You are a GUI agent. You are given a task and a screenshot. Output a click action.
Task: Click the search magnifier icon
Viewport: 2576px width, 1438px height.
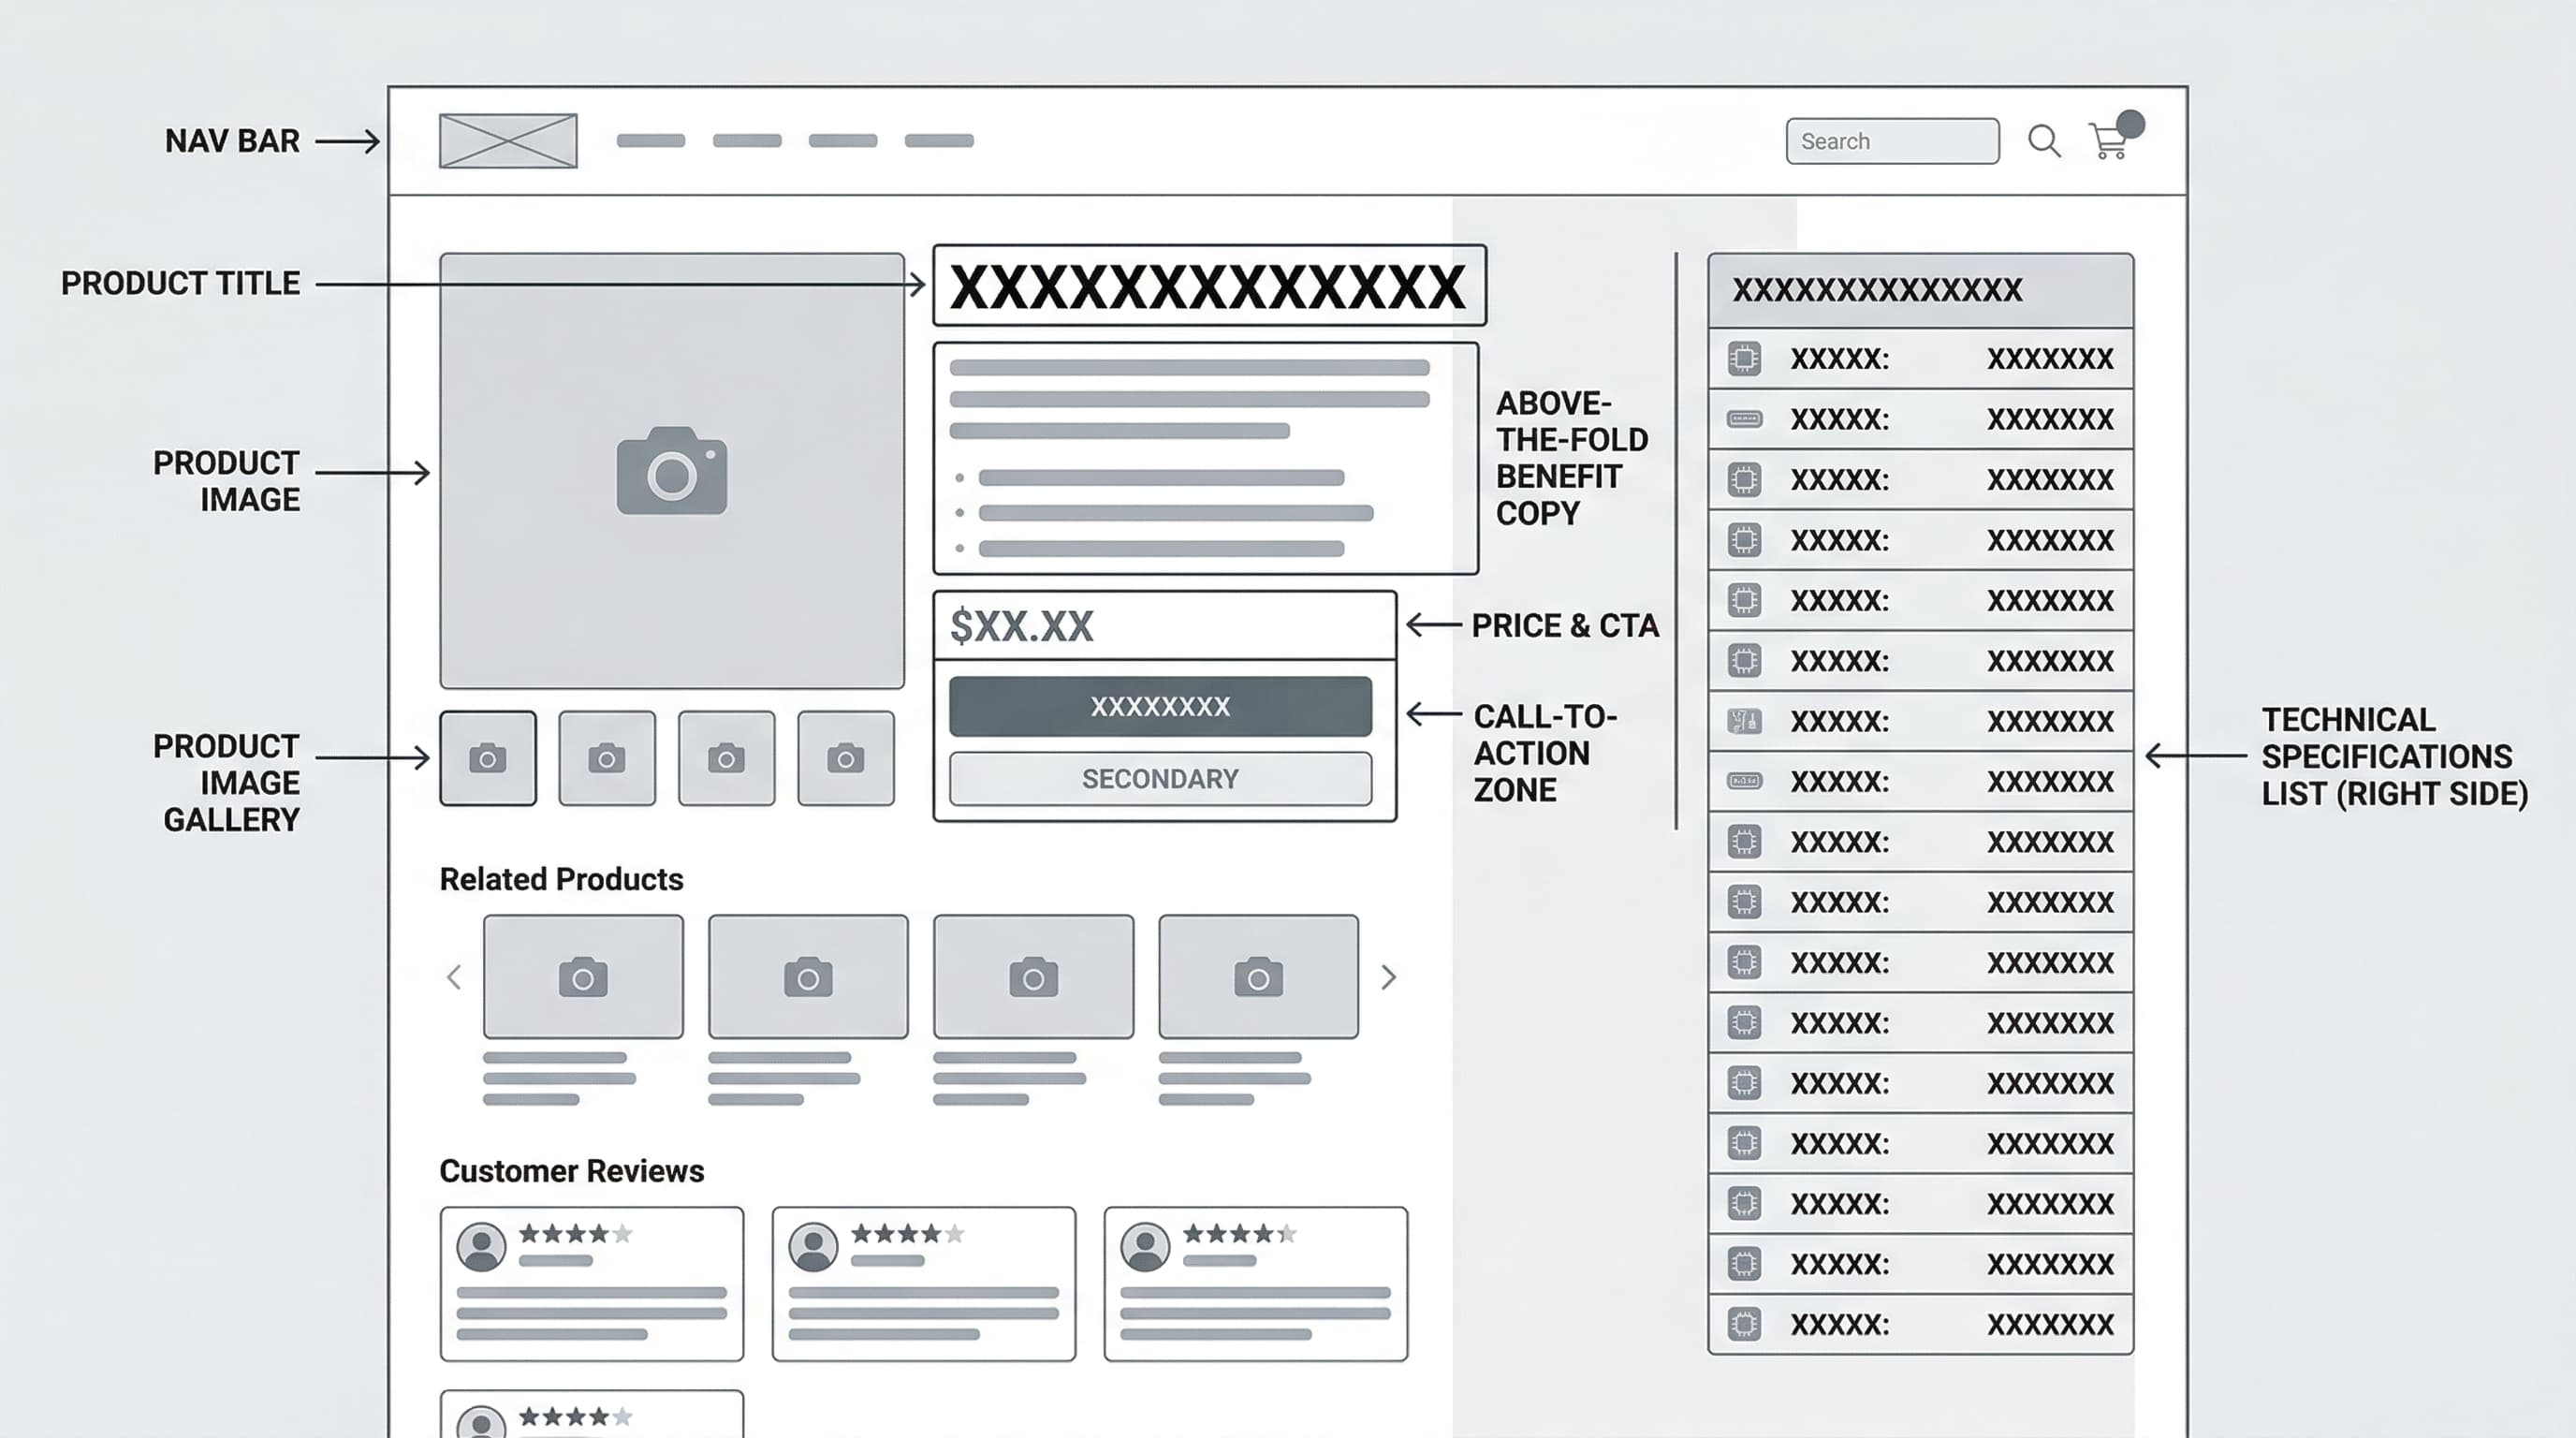point(2044,141)
